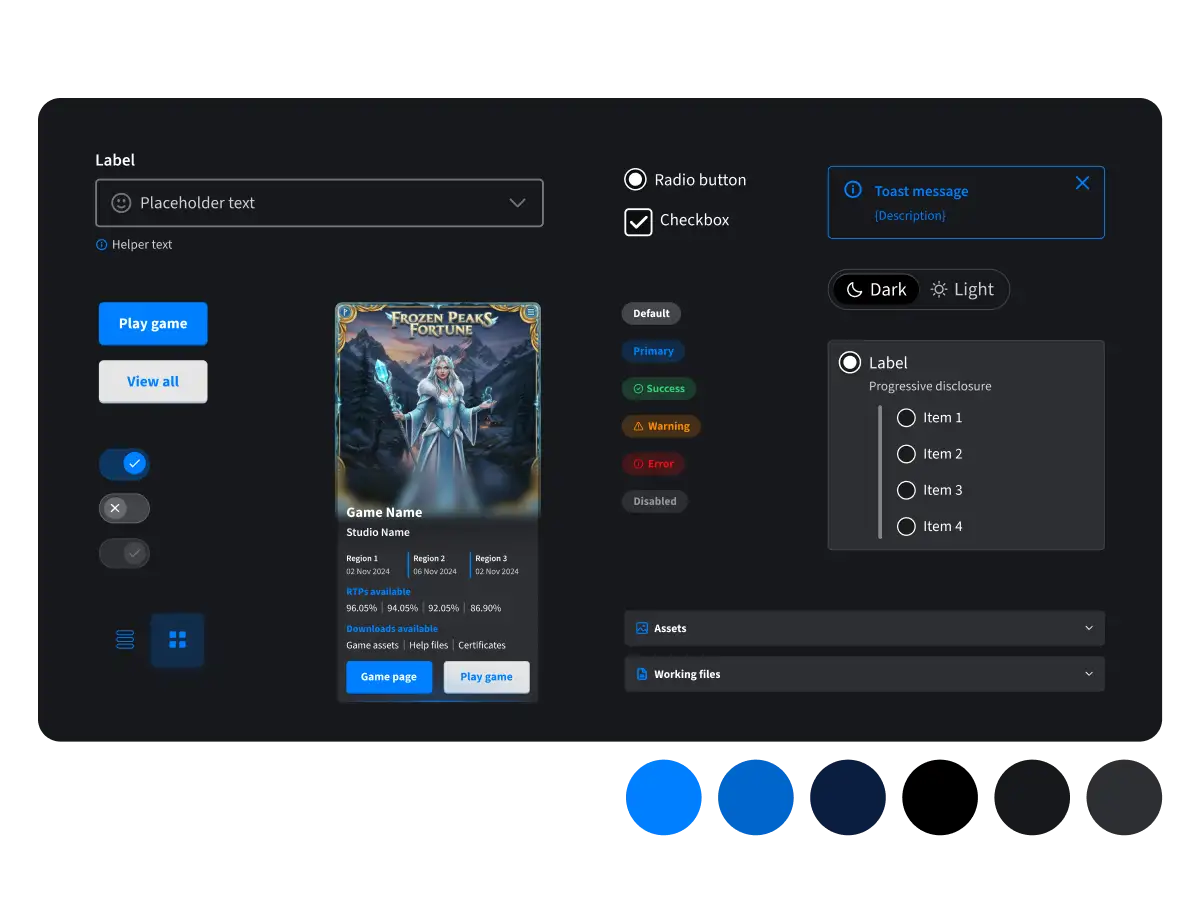This screenshot has width=1200, height=900.
Task: Pick the dark navy color circle
Action: 848,798
